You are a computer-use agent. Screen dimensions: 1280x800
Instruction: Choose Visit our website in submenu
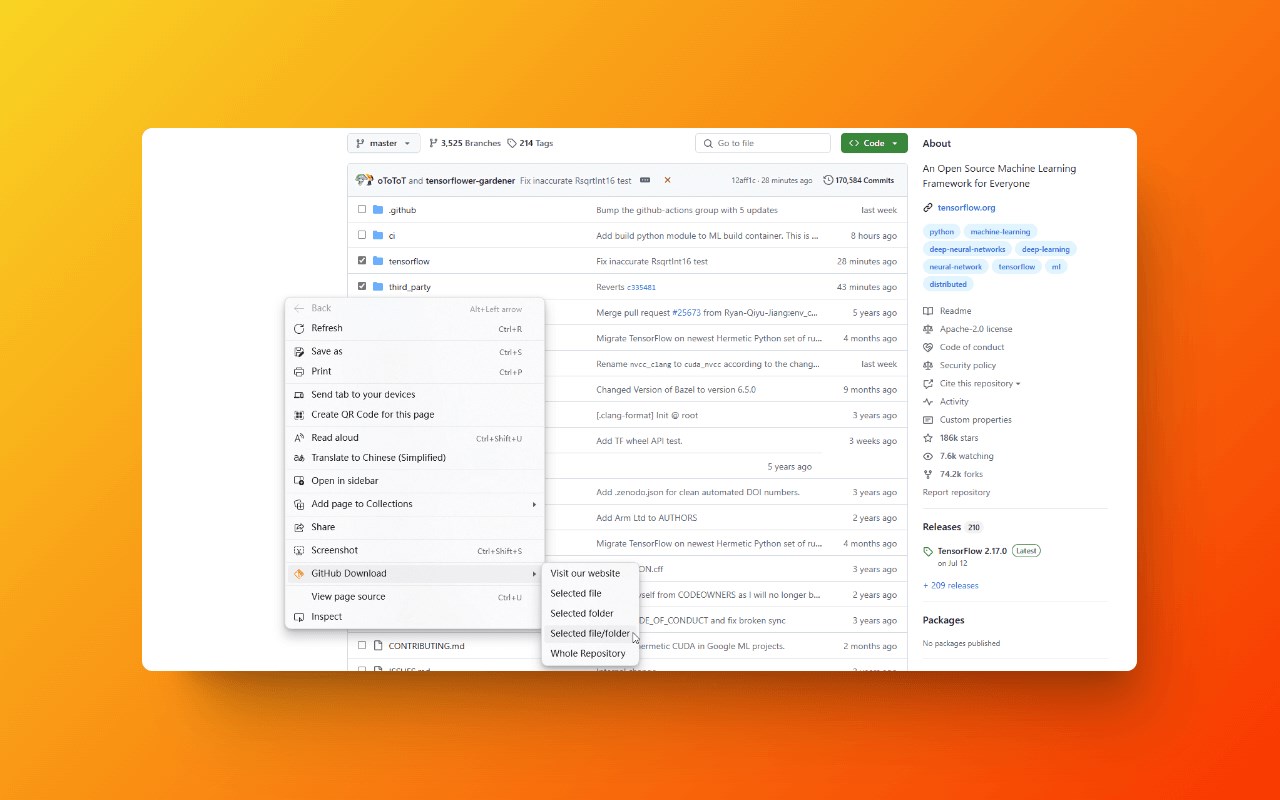tap(590, 573)
